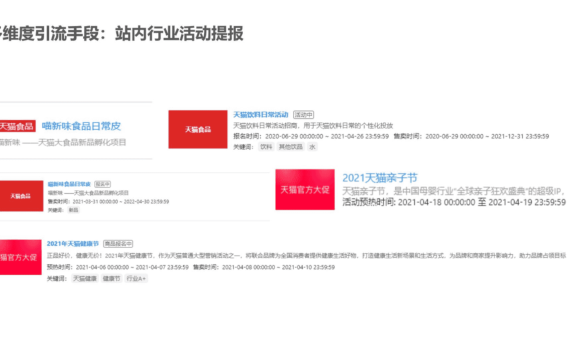Click 官方大促 thumbnail beside 2021年天猫健康节
570x360 pixels.
click(20, 257)
